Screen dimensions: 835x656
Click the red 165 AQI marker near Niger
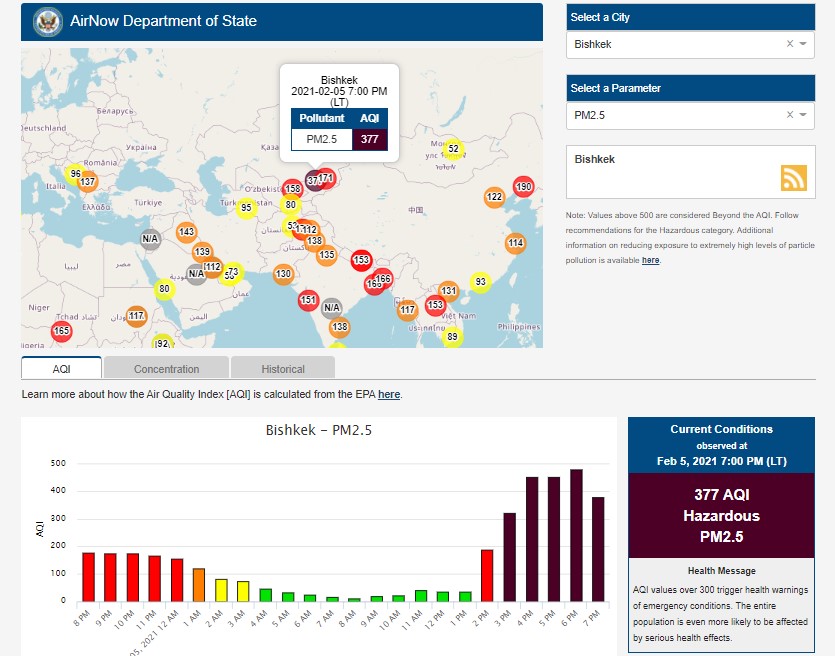point(62,330)
